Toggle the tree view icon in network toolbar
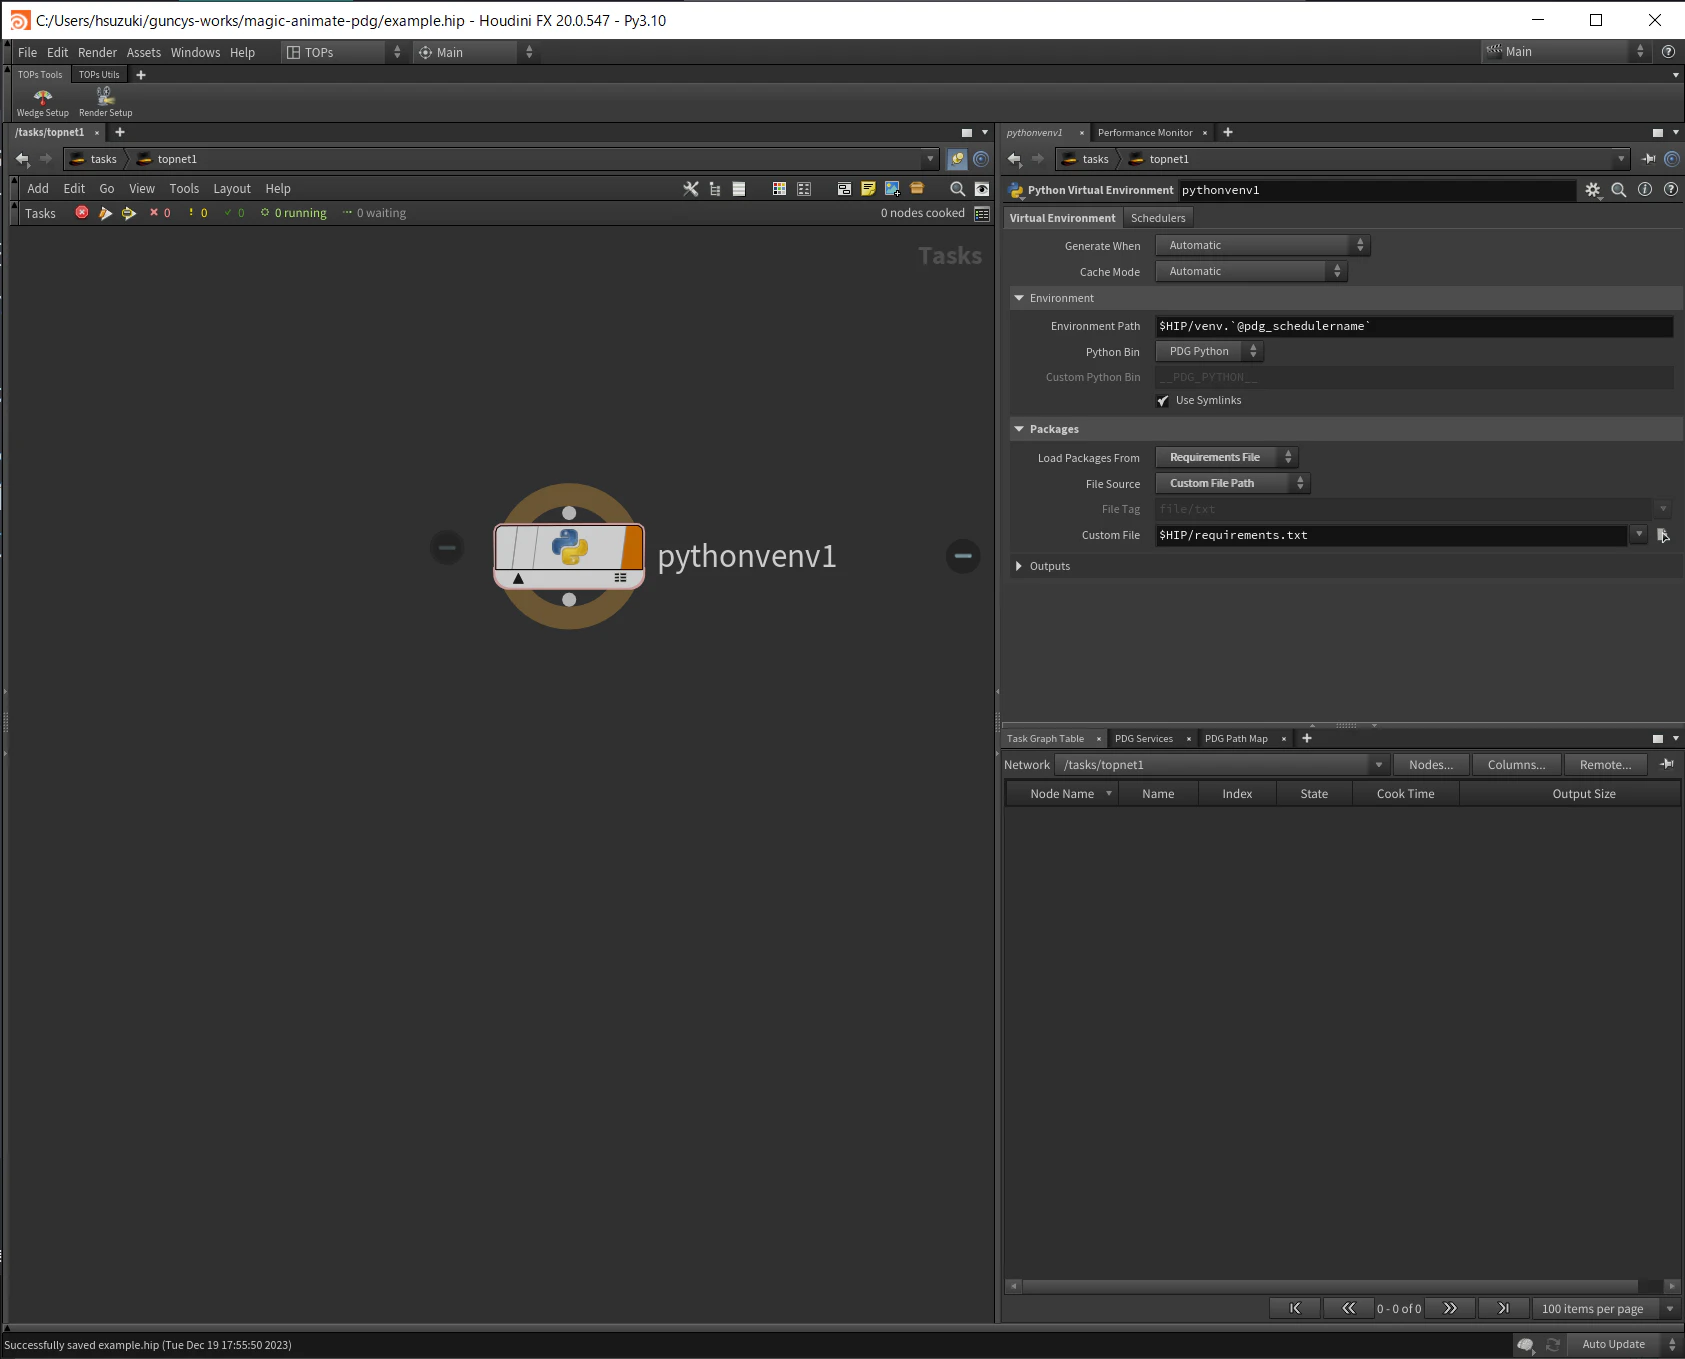Screen dimensions: 1685x1359 pyautogui.click(x=715, y=189)
